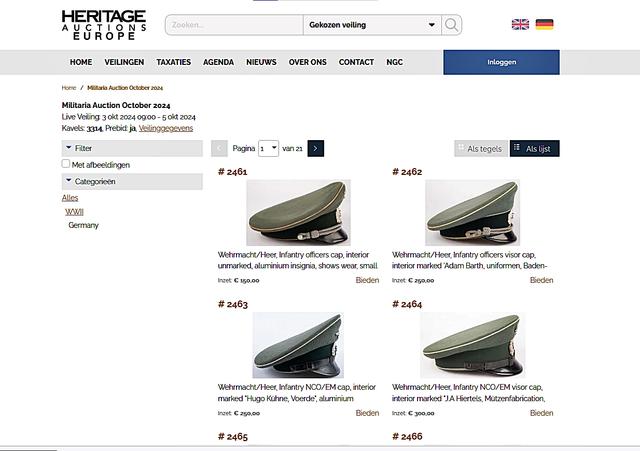Select the WWII category
This screenshot has width=640, height=451.
tap(74, 212)
